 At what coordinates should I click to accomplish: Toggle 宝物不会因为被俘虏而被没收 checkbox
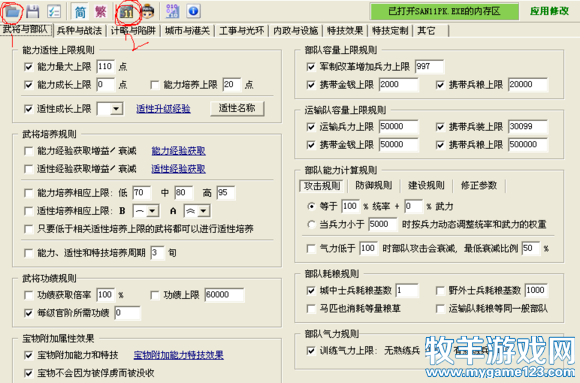28,373
